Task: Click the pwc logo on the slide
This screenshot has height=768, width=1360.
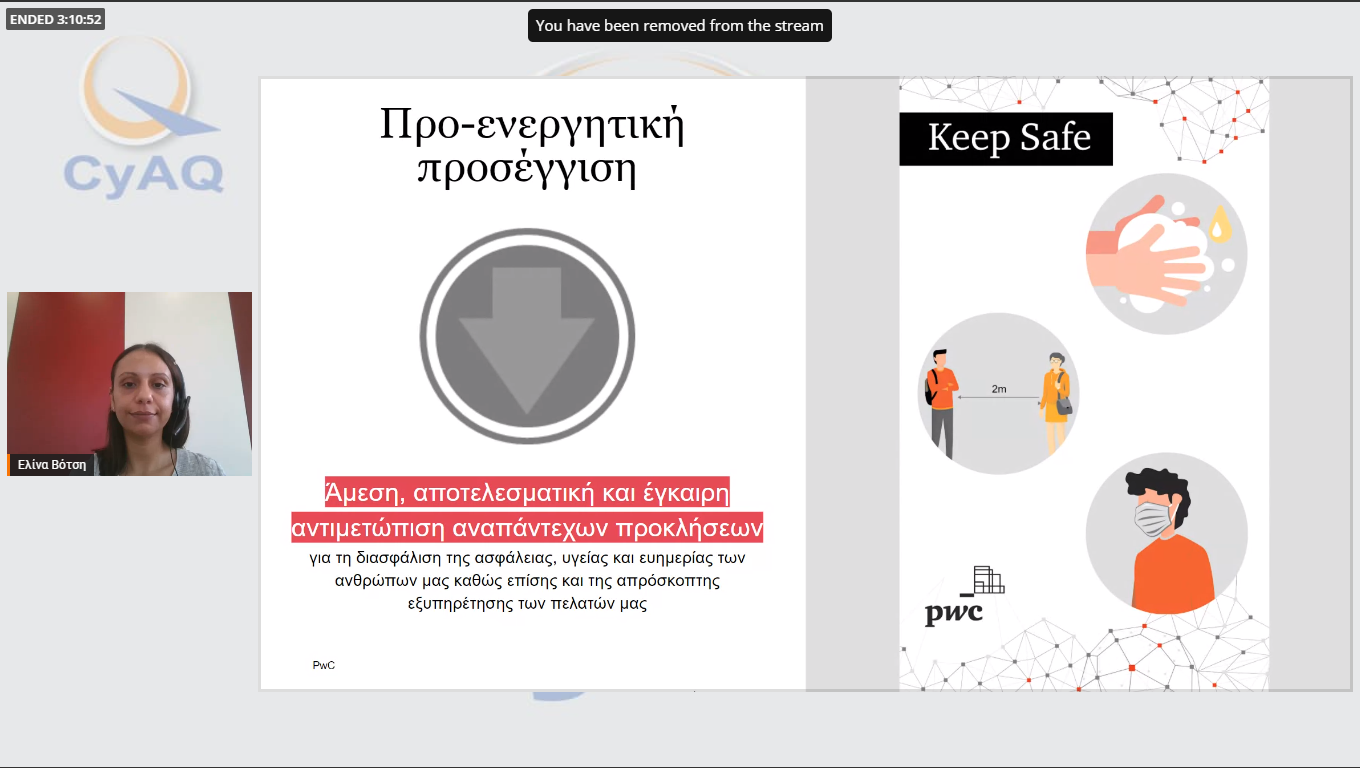Action: coord(964,596)
